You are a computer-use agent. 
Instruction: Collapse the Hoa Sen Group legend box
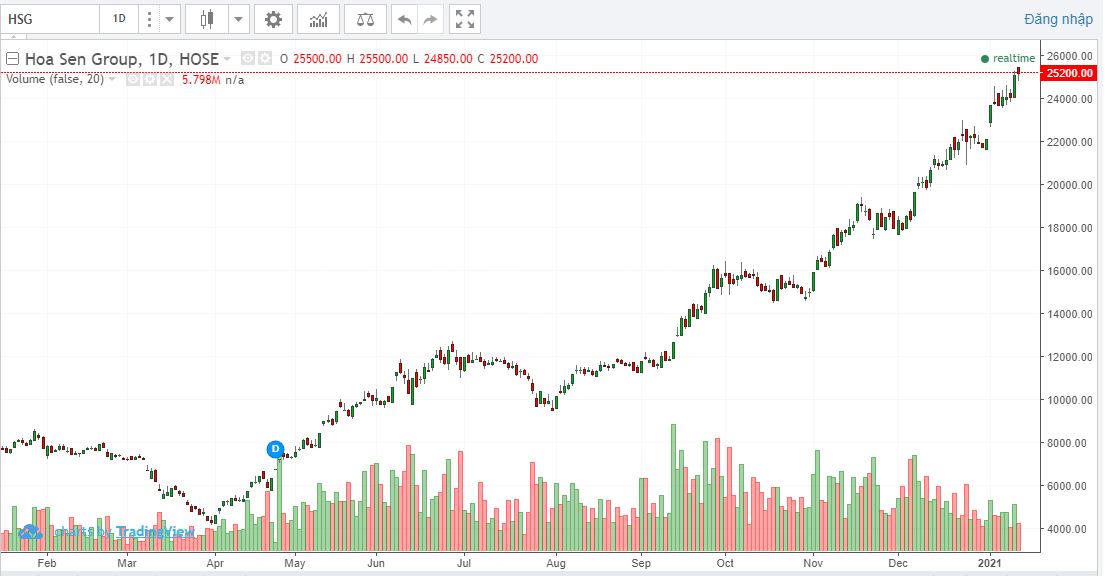[x=13, y=59]
